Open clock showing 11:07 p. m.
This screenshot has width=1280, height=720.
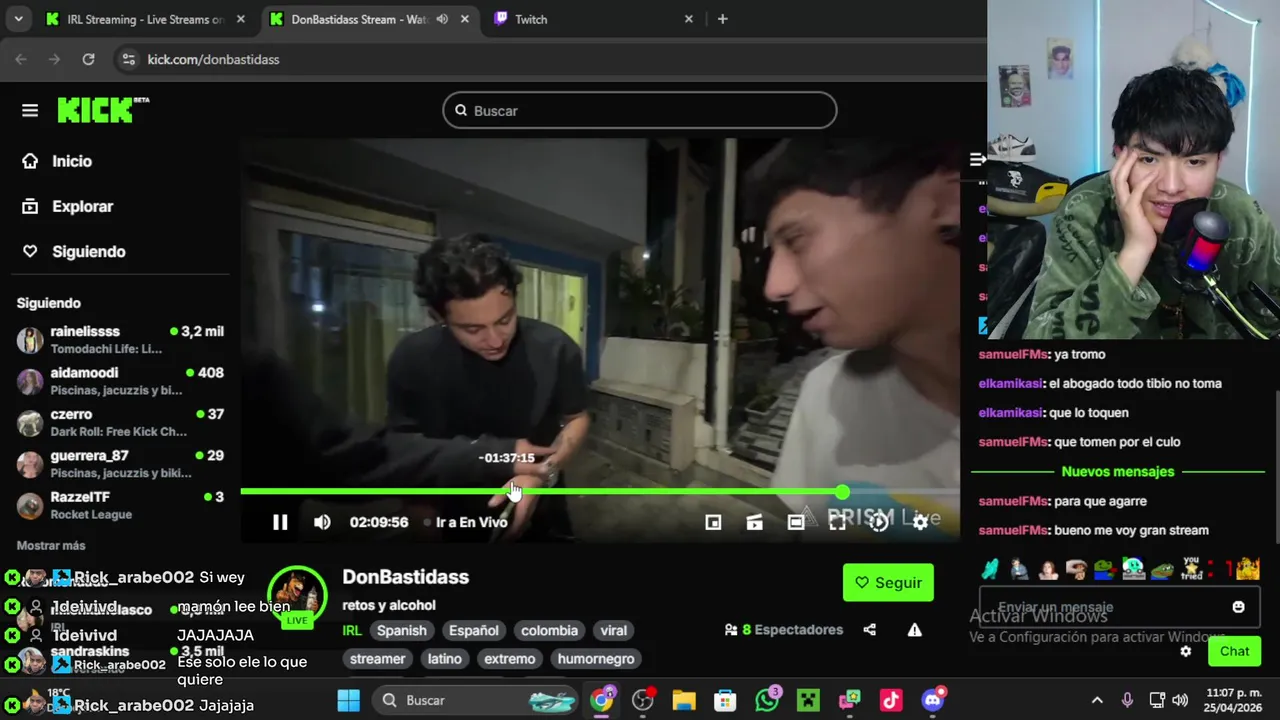point(1237,700)
